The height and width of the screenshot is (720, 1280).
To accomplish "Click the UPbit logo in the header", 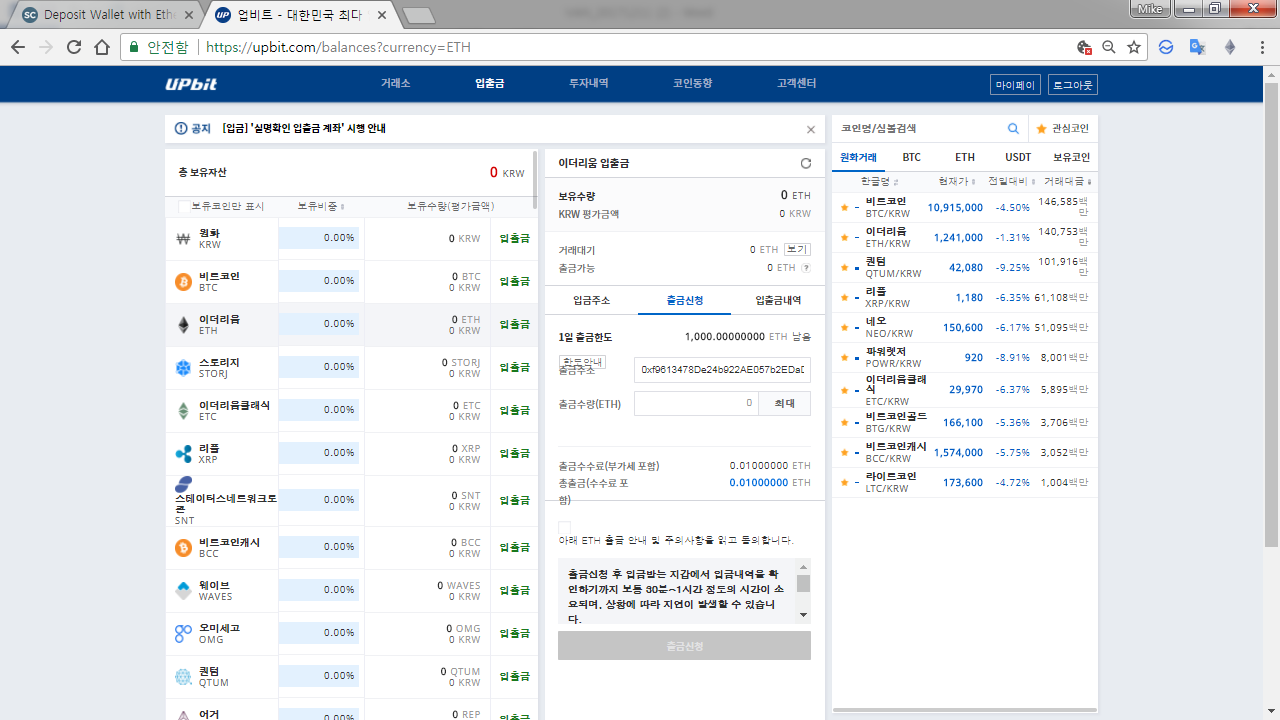I will coord(191,84).
